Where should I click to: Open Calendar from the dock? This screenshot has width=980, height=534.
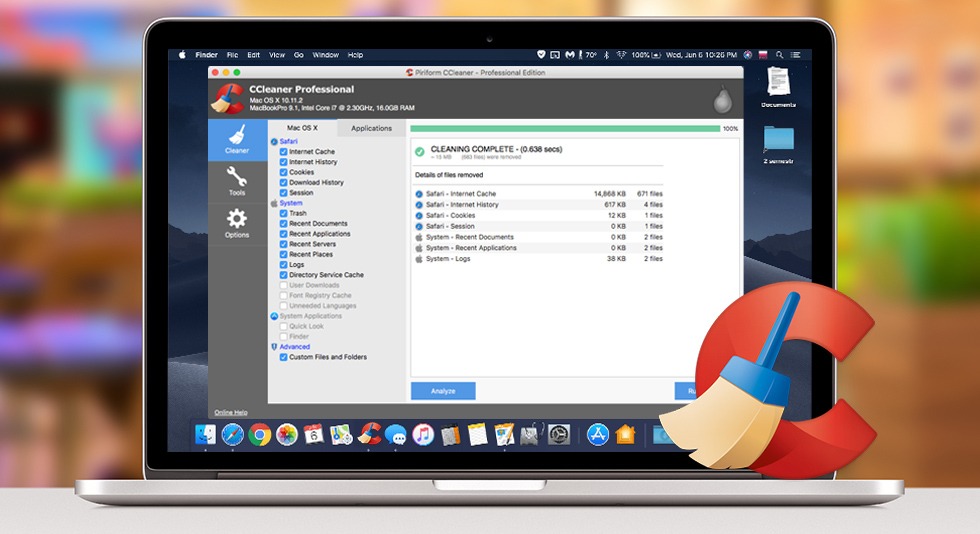pyautogui.click(x=314, y=434)
